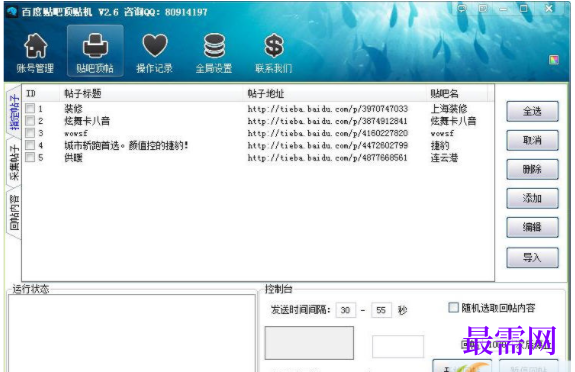Click the 运行状态 log text area
Image resolution: width=575 pixels, height=372 pixels.
132,333
